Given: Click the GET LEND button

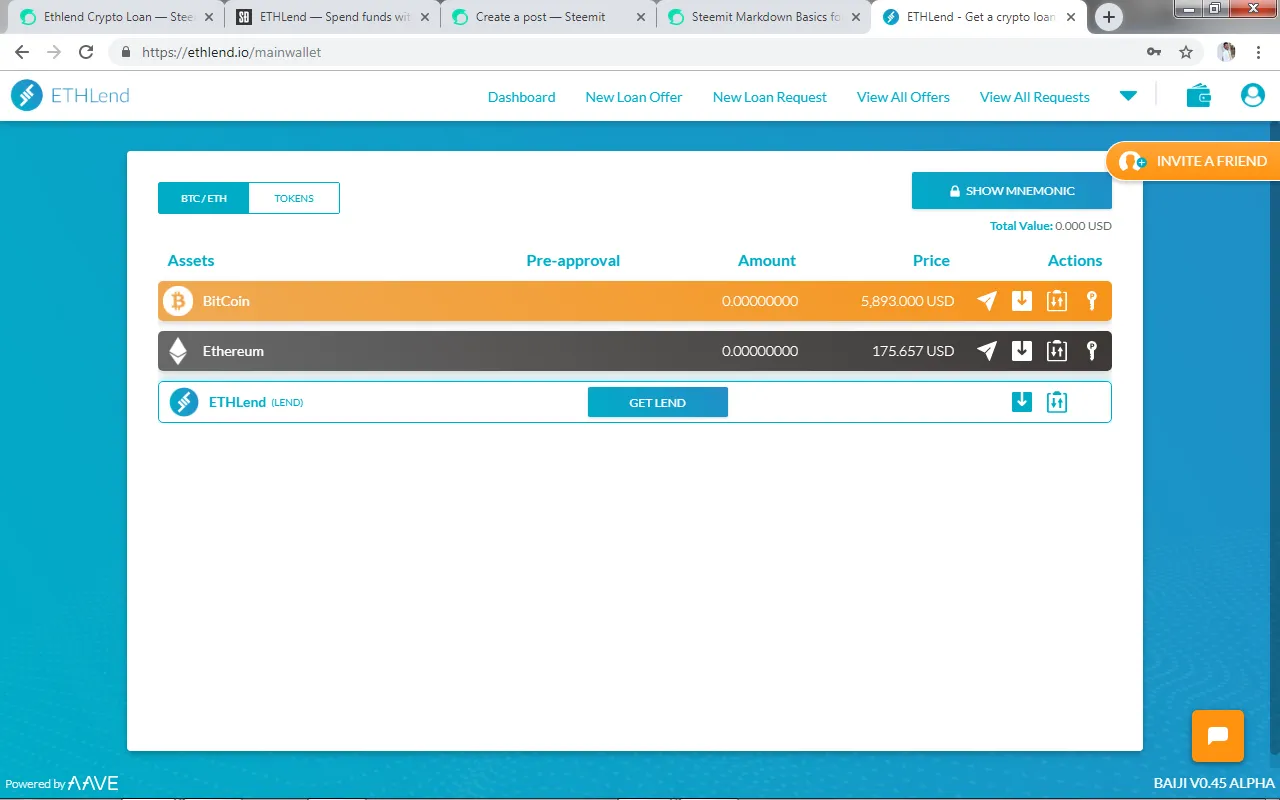Looking at the screenshot, I should click(658, 402).
